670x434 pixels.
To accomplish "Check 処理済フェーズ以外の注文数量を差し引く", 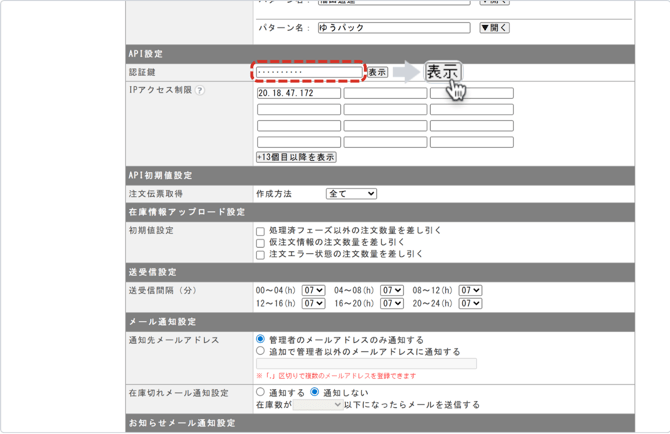I will 261,231.
